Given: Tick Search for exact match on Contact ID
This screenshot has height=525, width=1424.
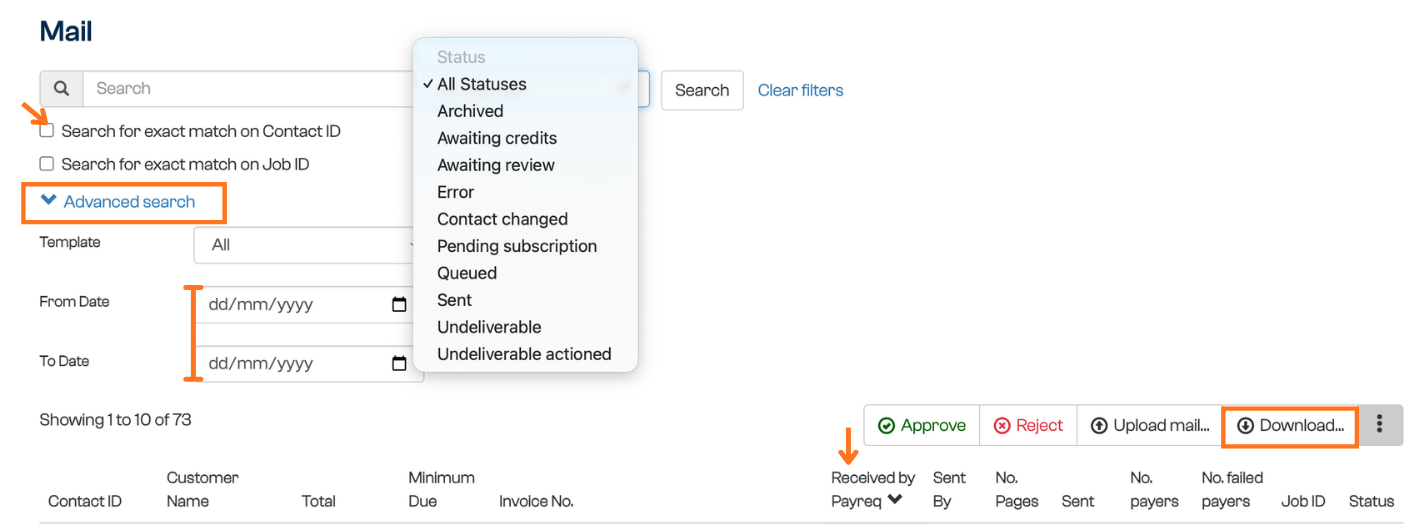Looking at the screenshot, I should (46, 131).
